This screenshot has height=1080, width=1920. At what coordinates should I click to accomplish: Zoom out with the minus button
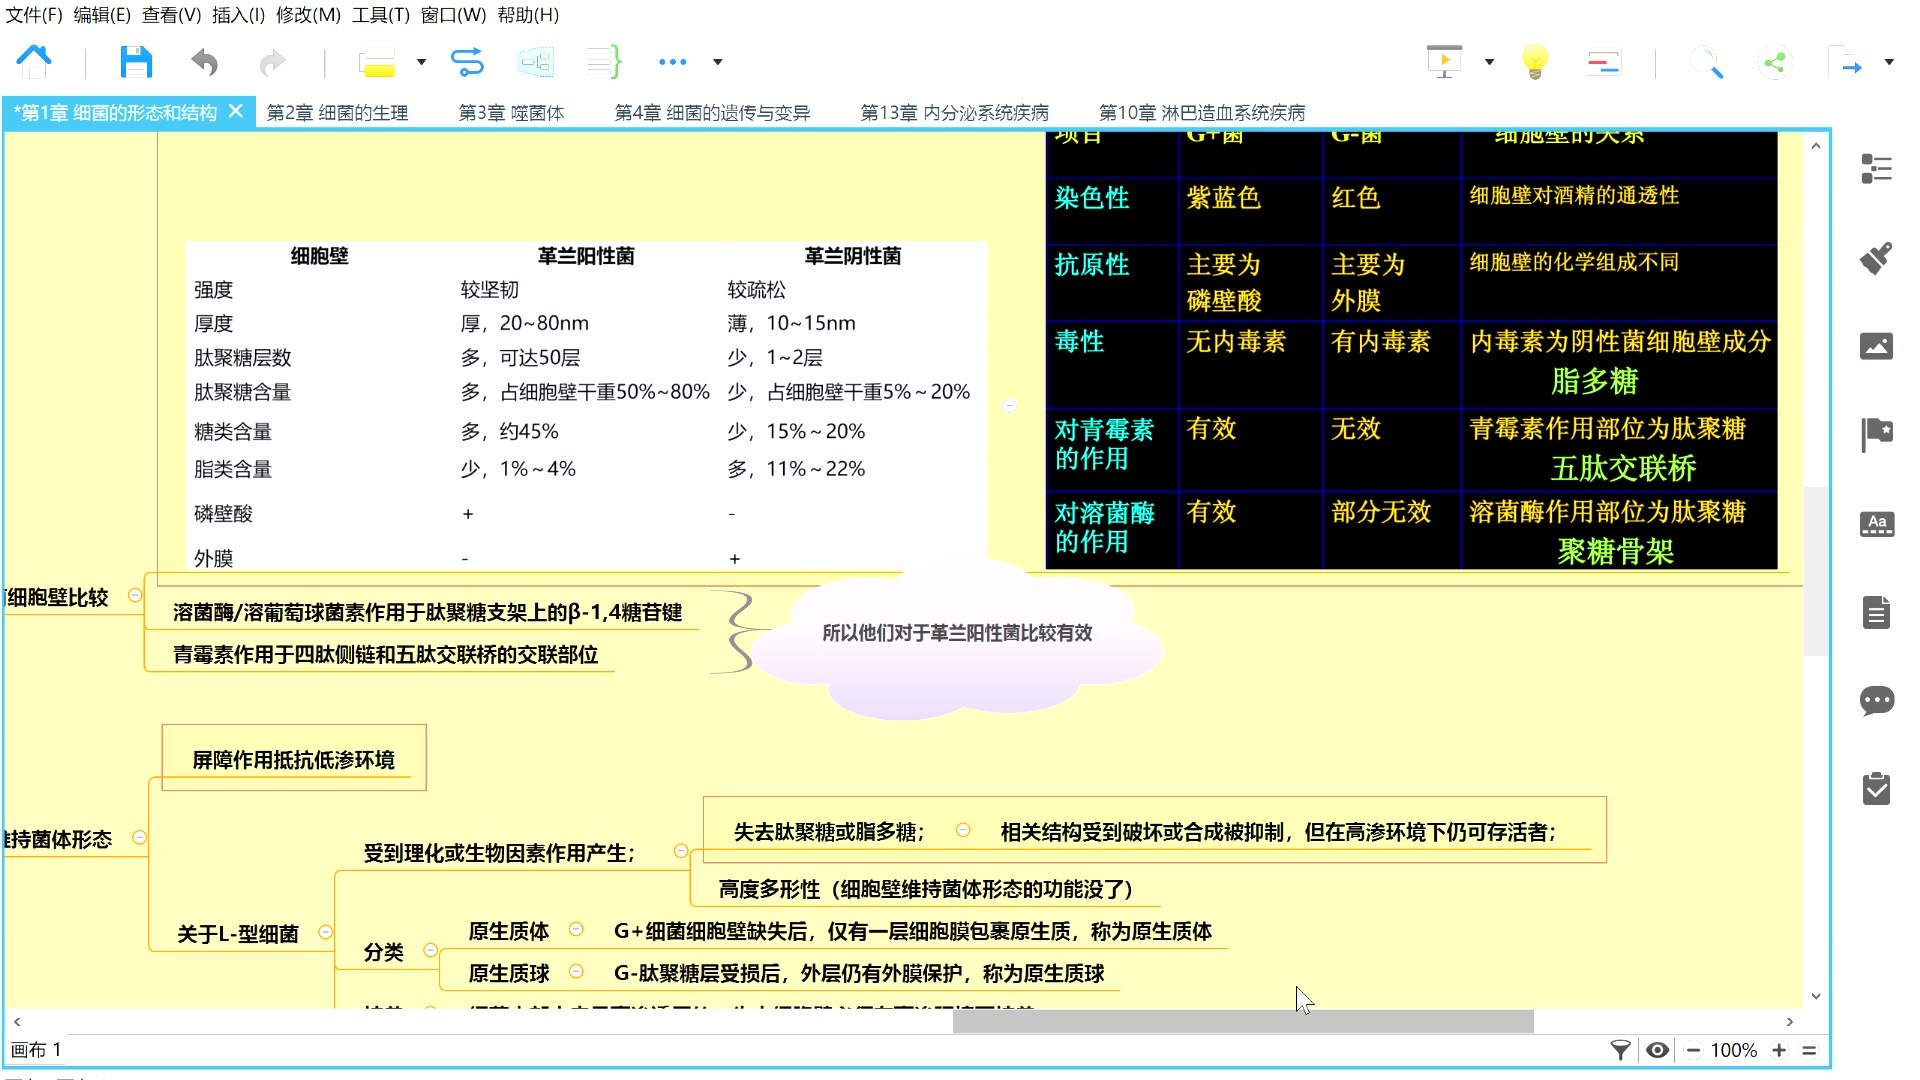tap(1693, 1050)
